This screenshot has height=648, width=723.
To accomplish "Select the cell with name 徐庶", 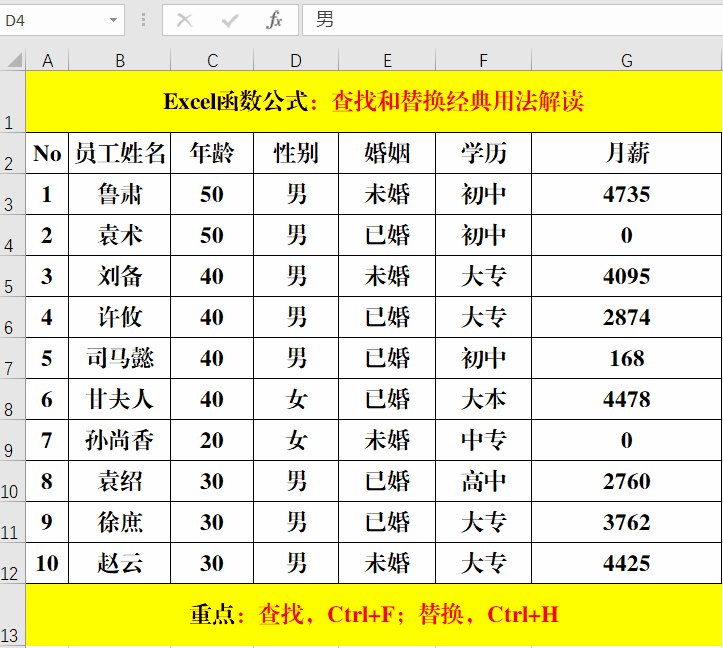I will [x=120, y=522].
